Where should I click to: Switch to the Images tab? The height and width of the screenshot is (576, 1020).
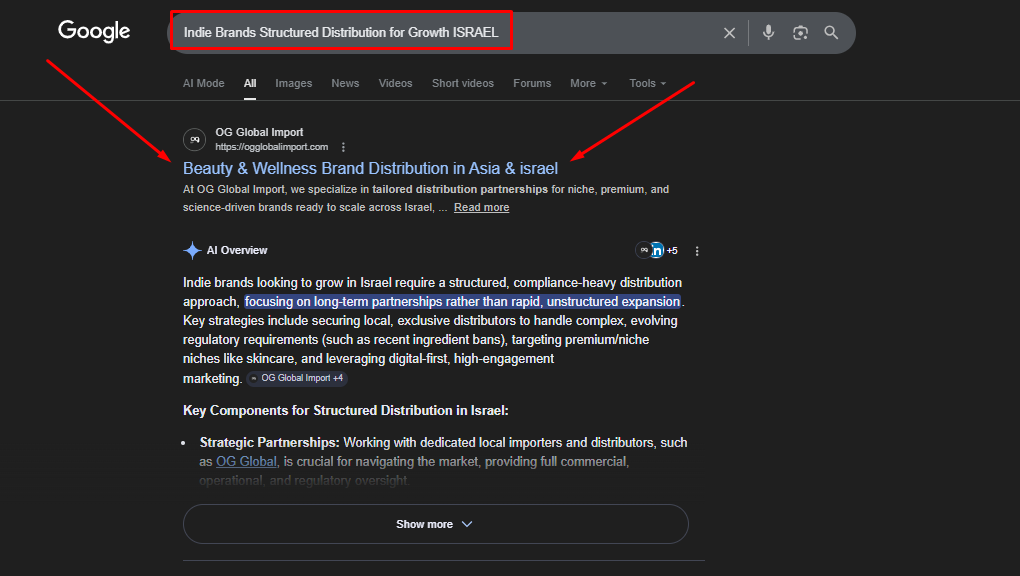point(293,83)
